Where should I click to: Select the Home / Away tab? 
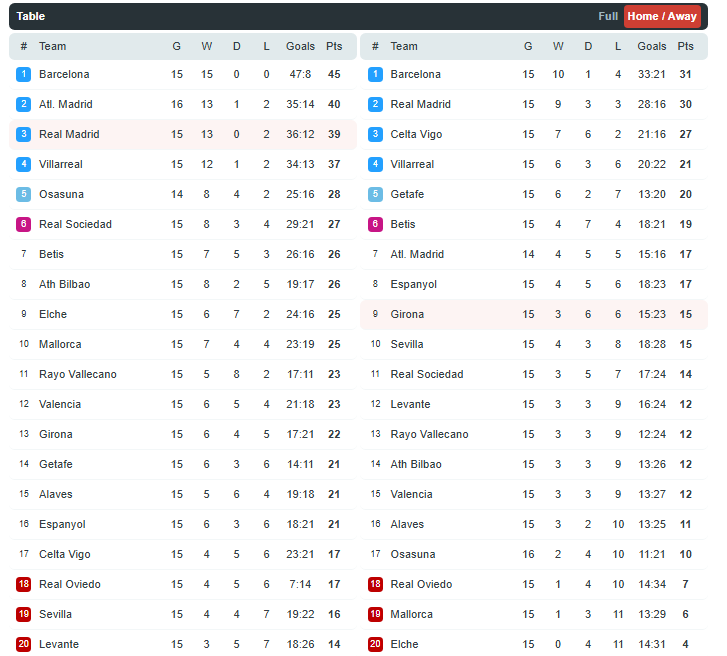pos(662,16)
